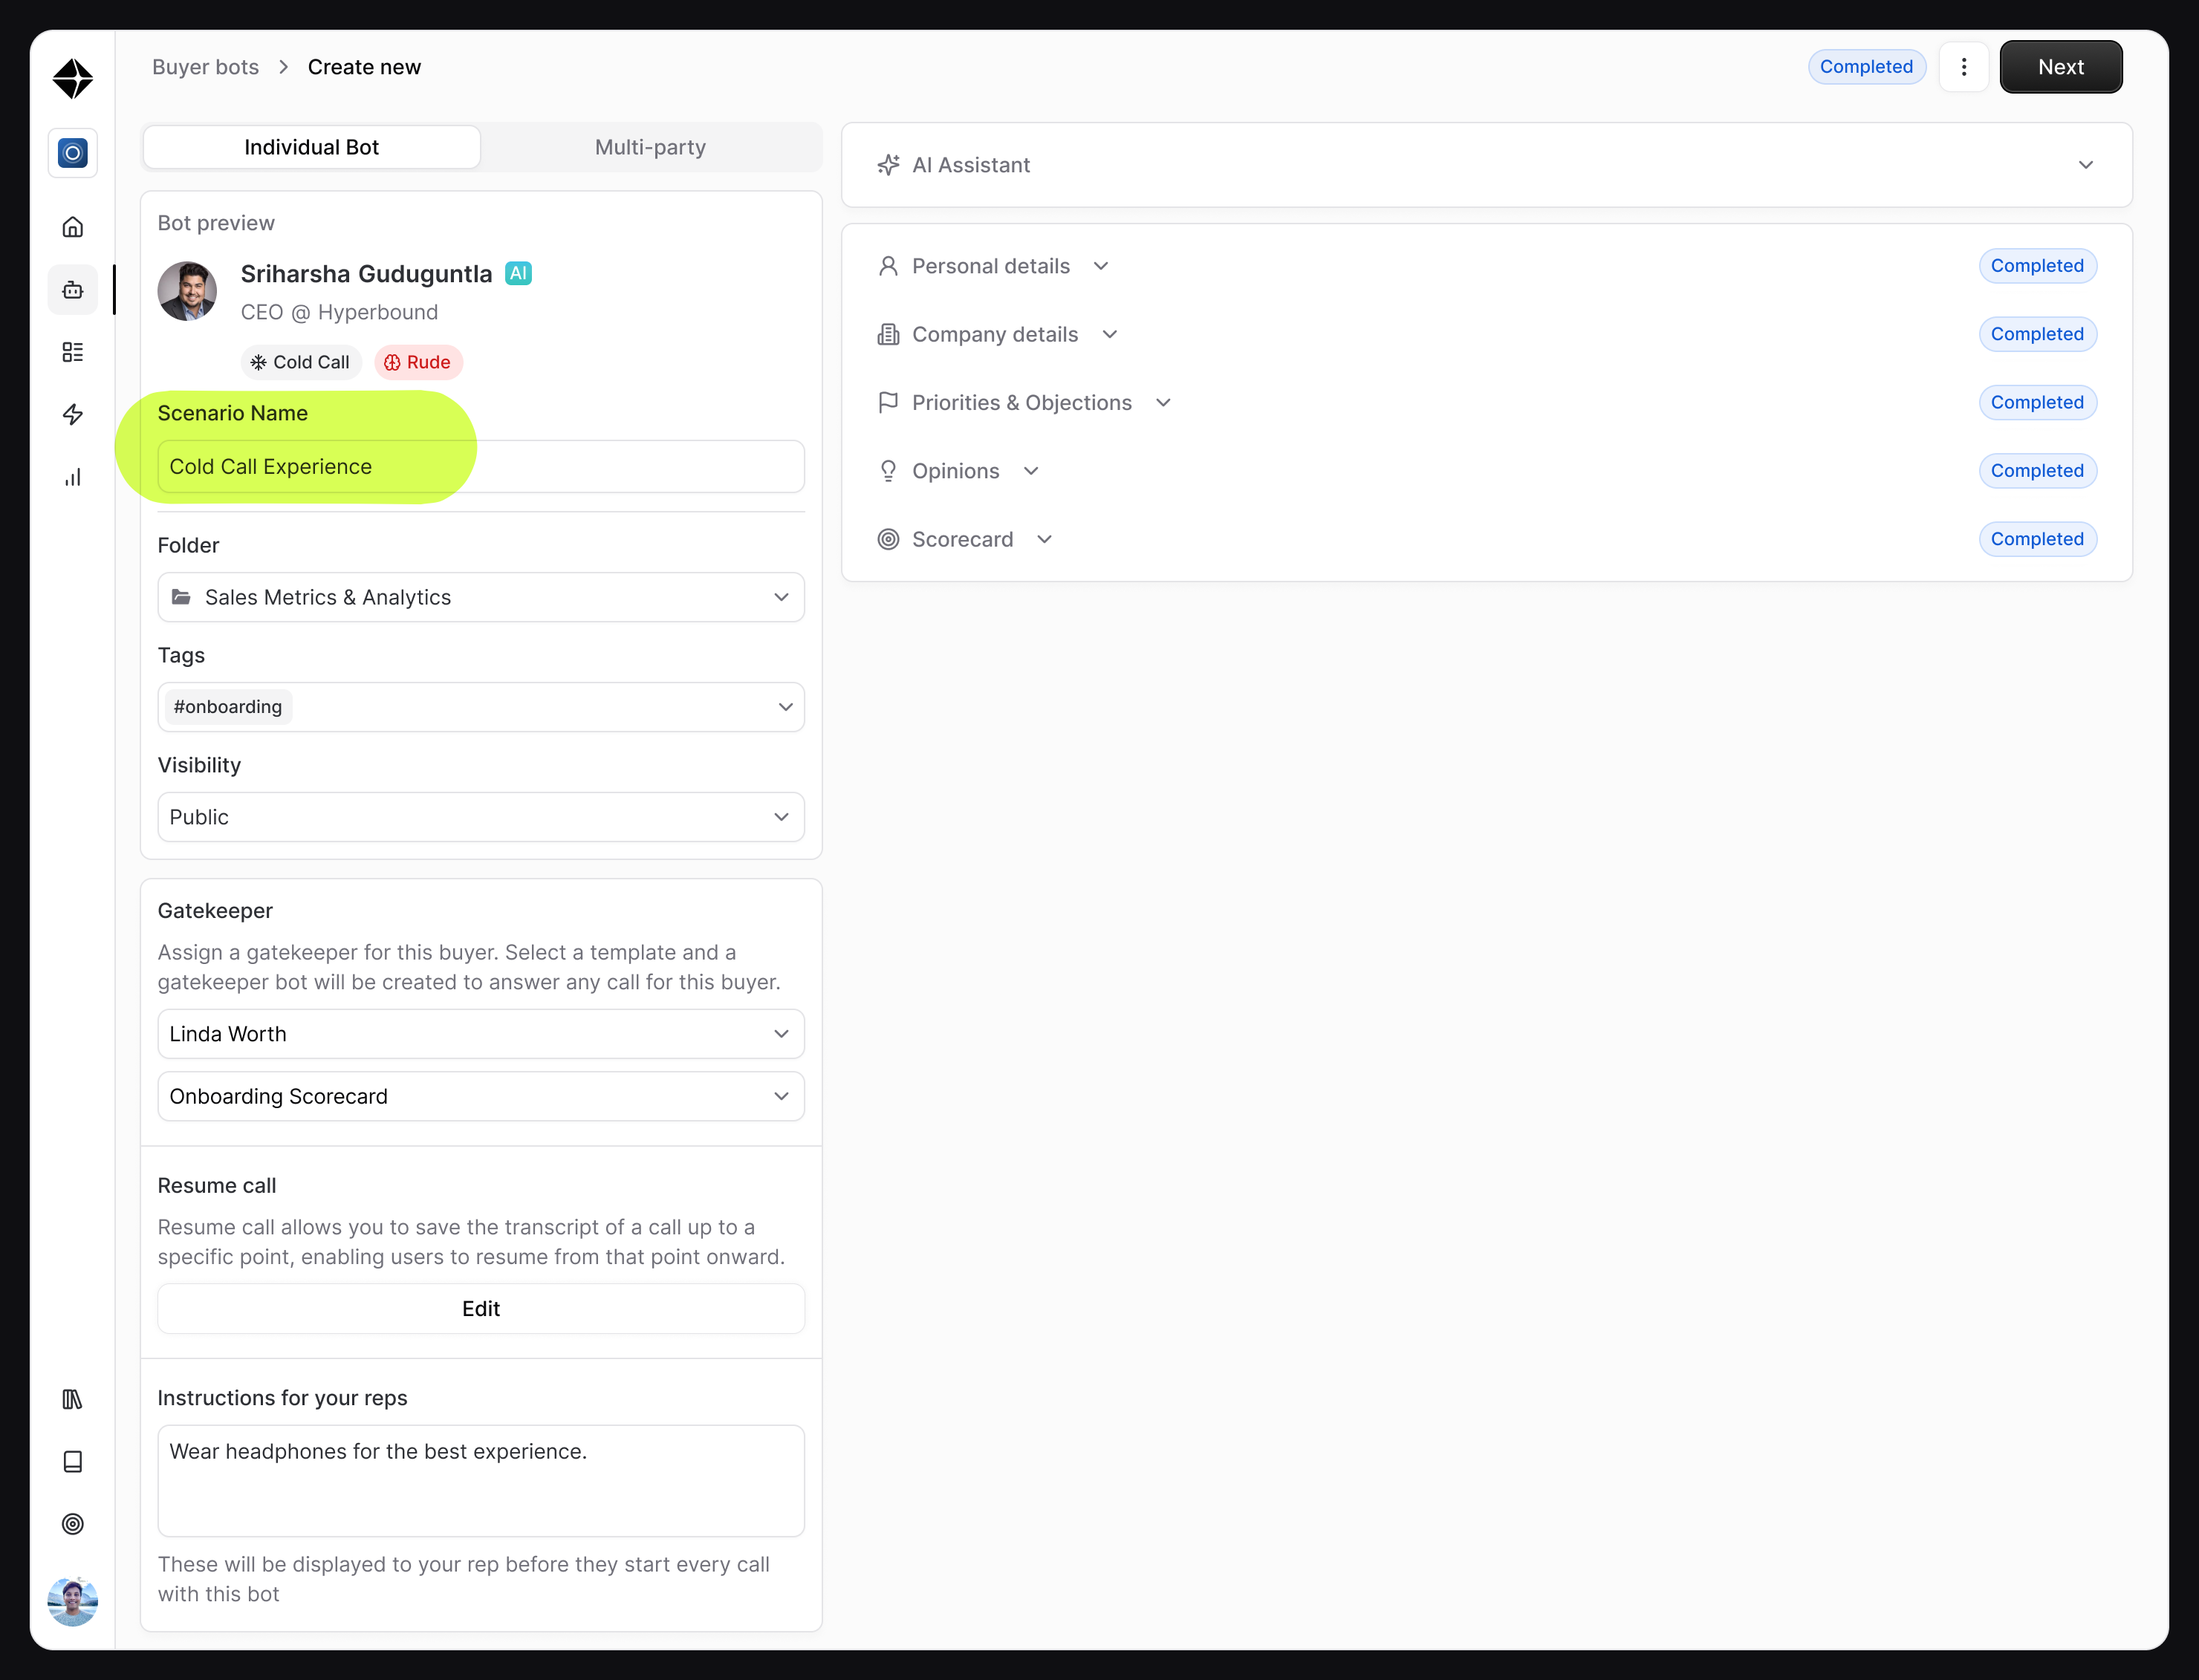Click the AI badge next to bot name
2199x1680 pixels.
(518, 273)
